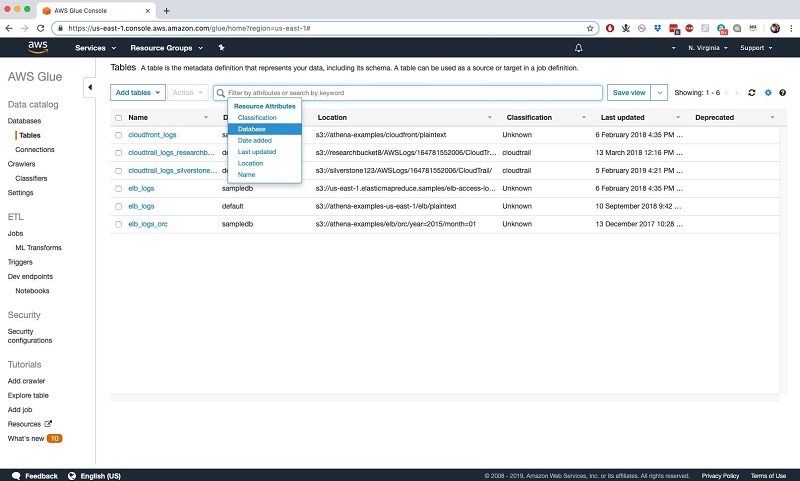Collapse the sidebar with arrow icon
This screenshot has height=481, width=800.
[x=90, y=87]
